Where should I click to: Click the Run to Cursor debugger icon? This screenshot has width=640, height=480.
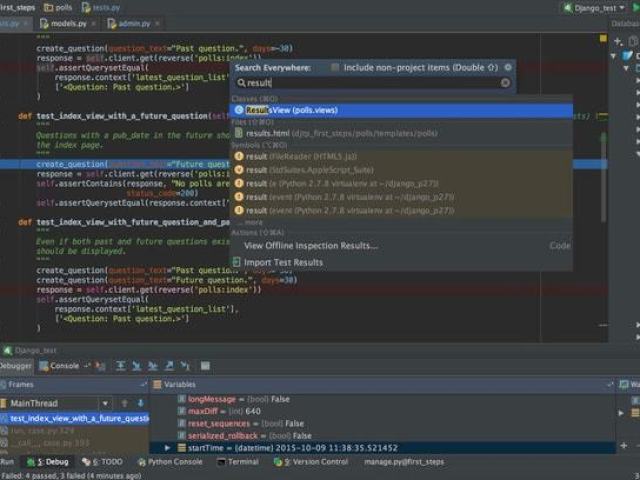click(x=185, y=366)
